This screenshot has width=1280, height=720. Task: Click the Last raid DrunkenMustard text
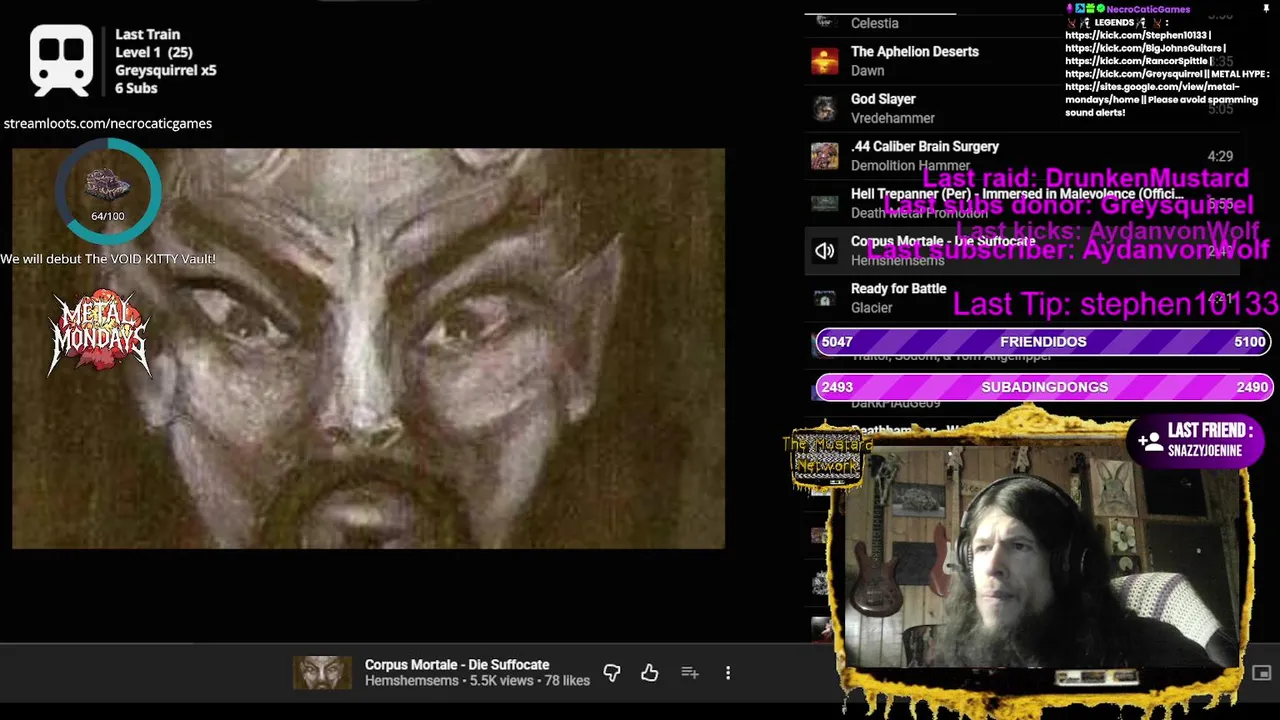coord(1085,178)
